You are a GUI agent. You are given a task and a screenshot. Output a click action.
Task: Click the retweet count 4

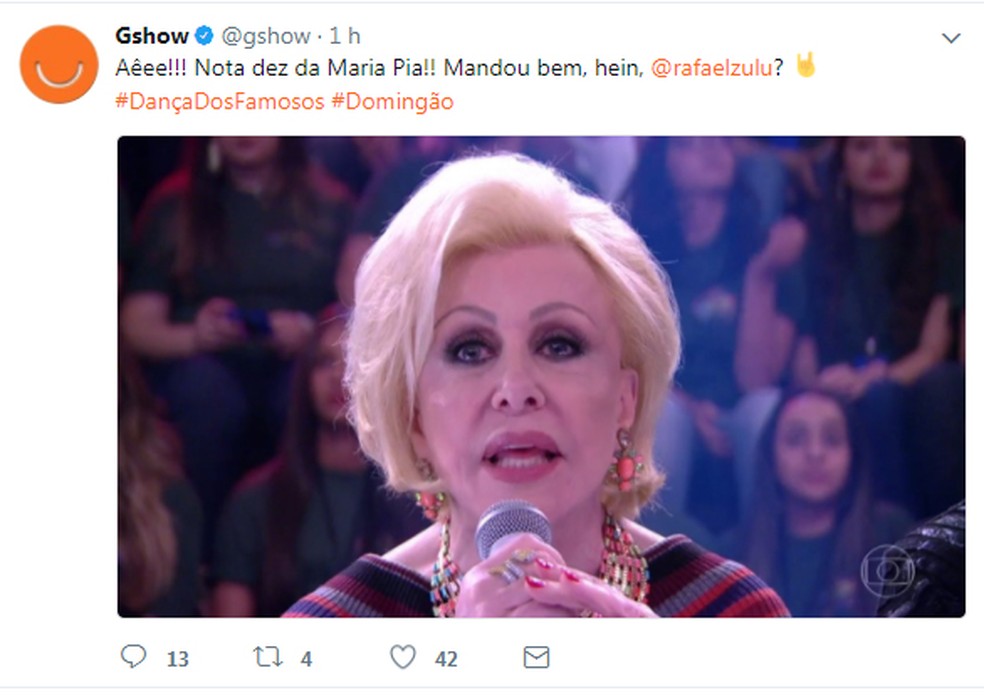click(x=306, y=659)
